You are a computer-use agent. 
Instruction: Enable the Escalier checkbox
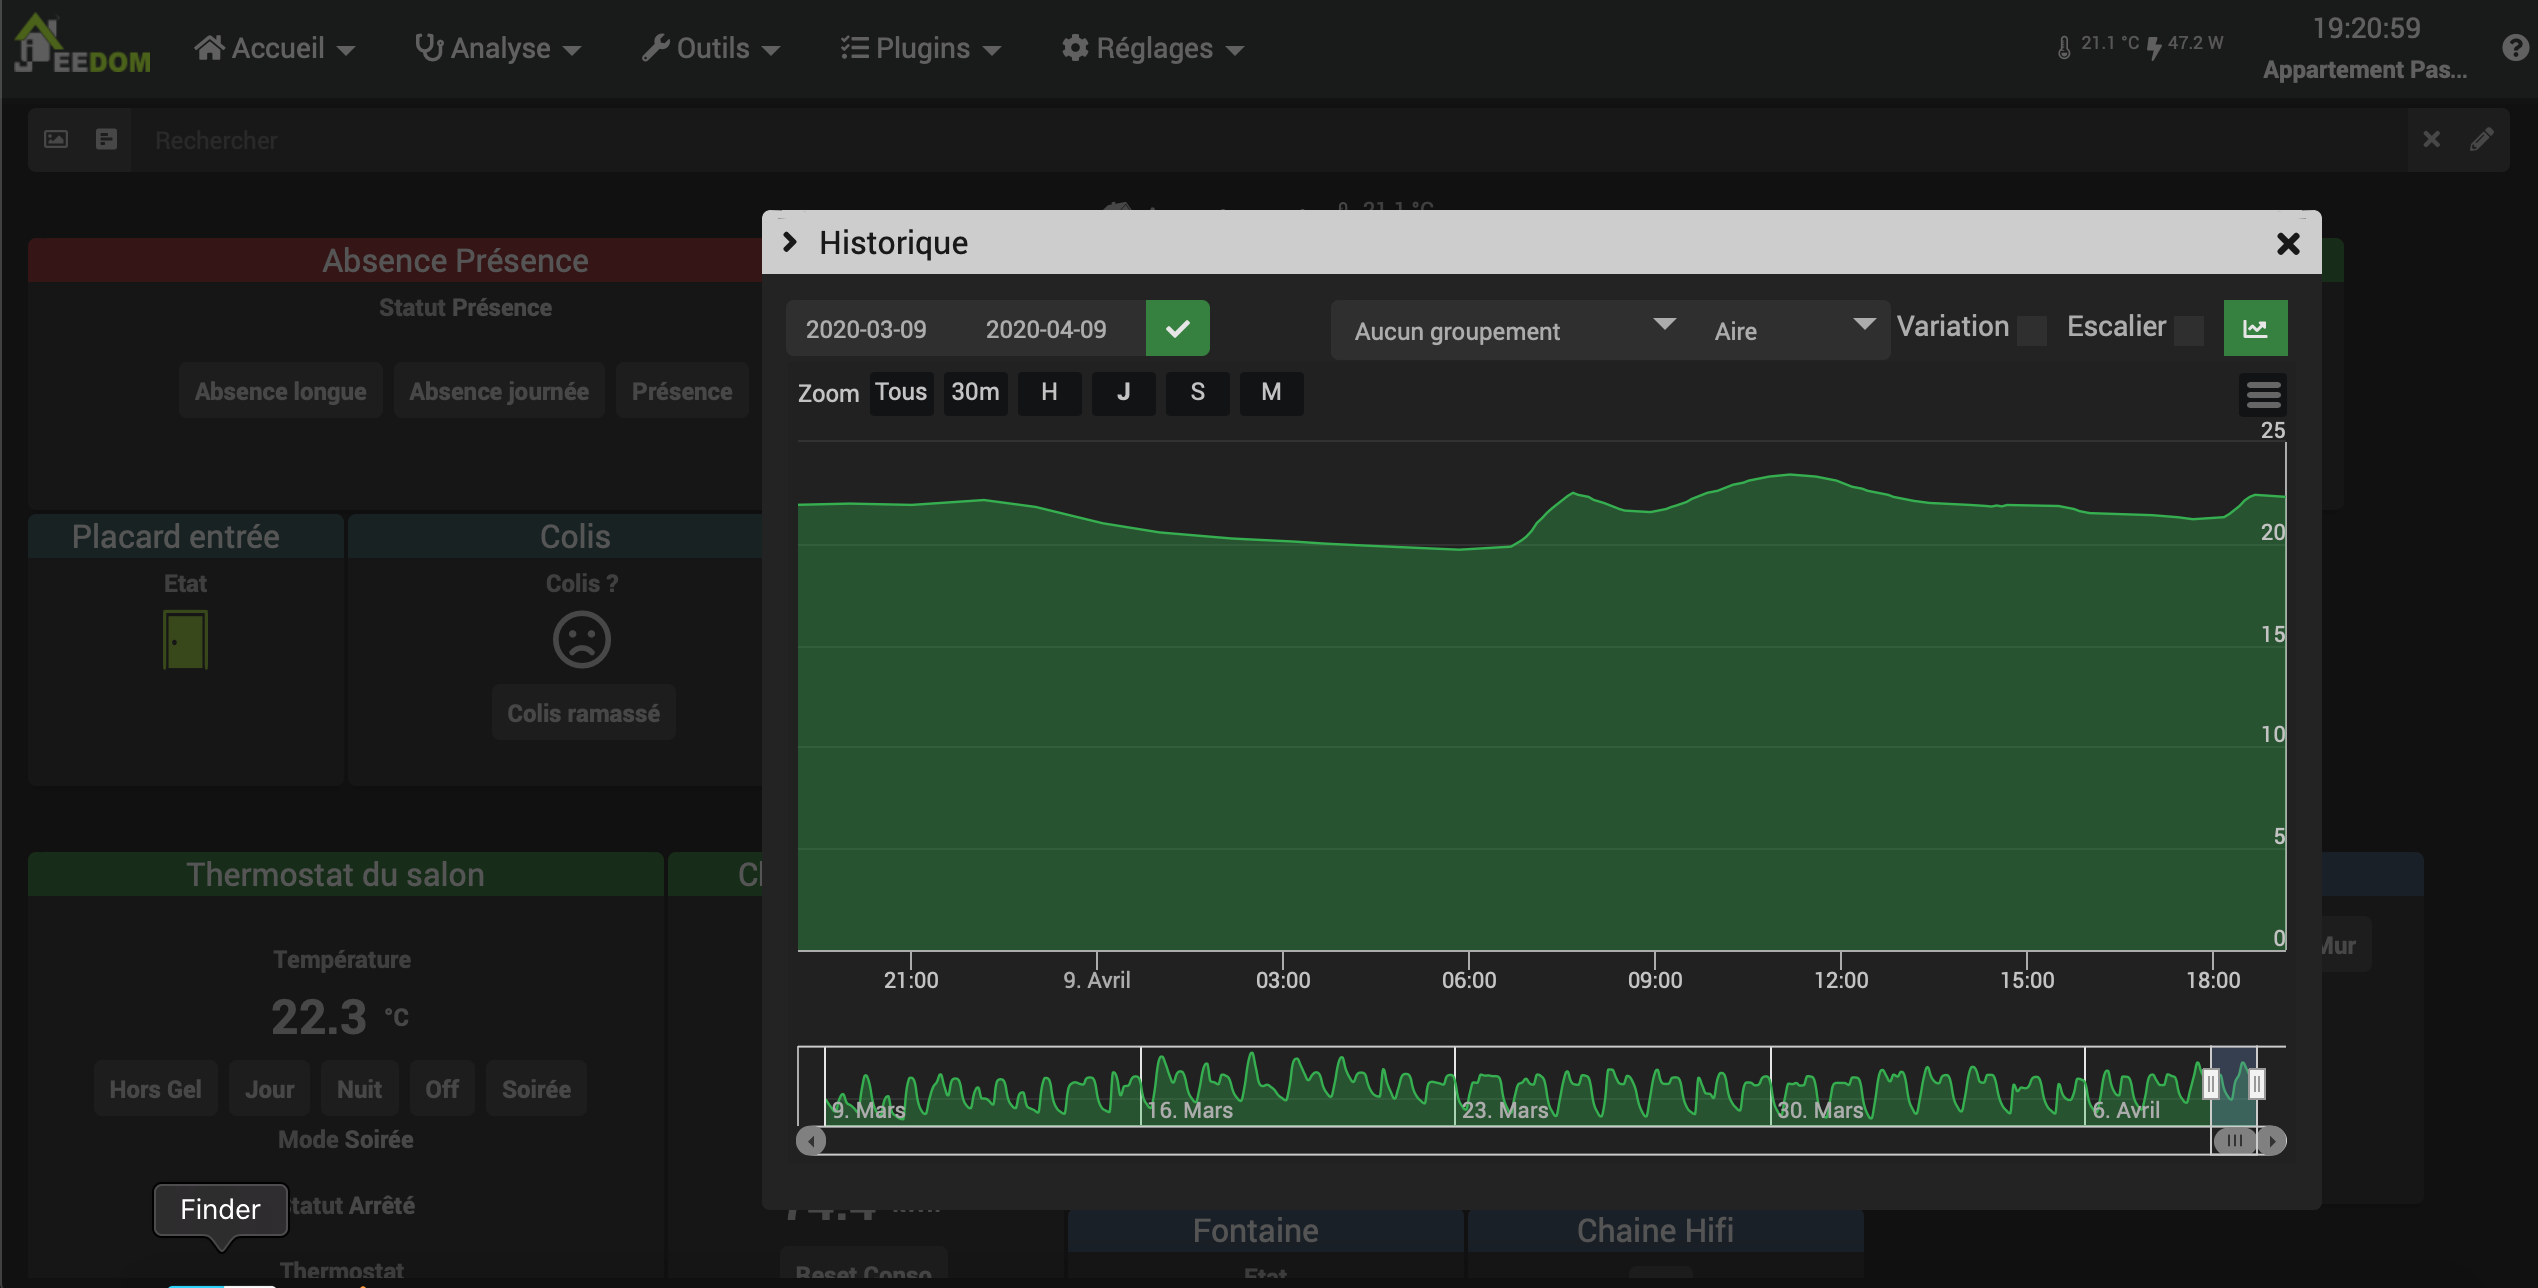[x=2189, y=331]
